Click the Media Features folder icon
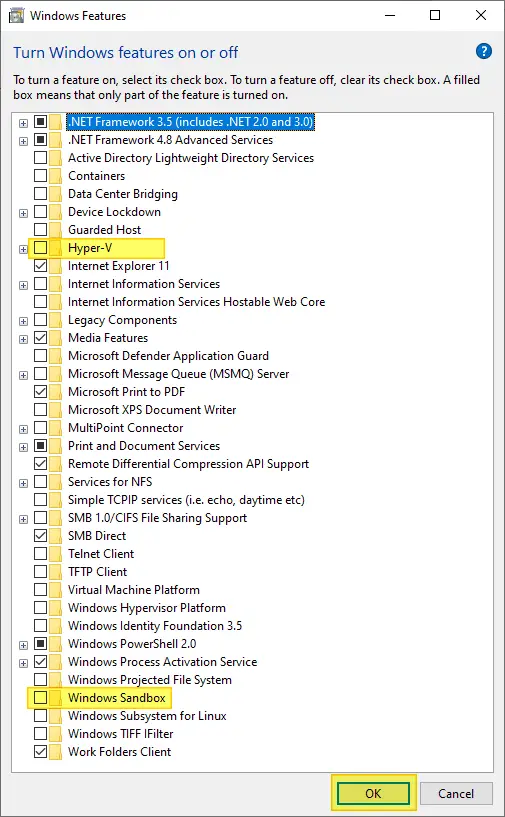505x817 pixels. (x=56, y=338)
